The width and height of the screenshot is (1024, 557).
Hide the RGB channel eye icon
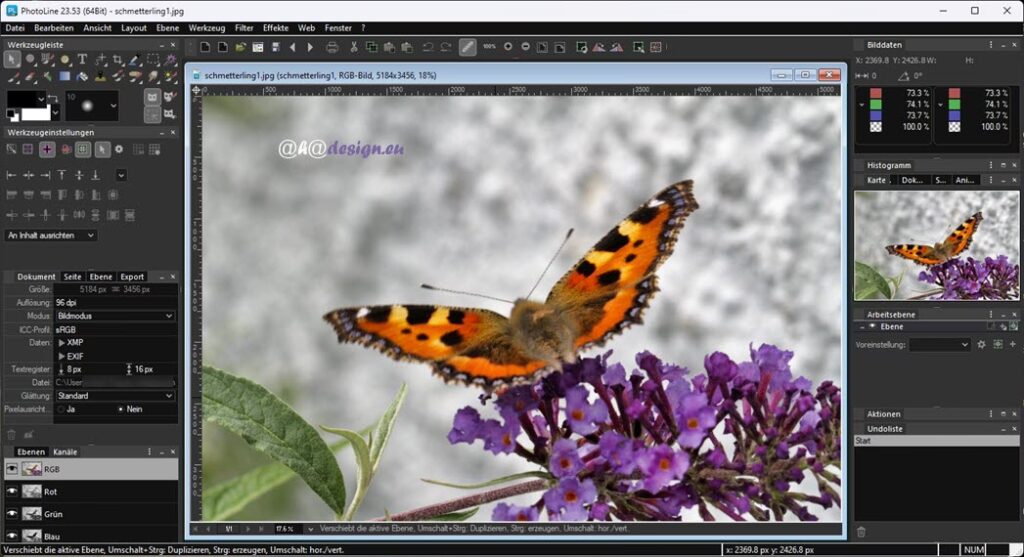[x=12, y=468]
